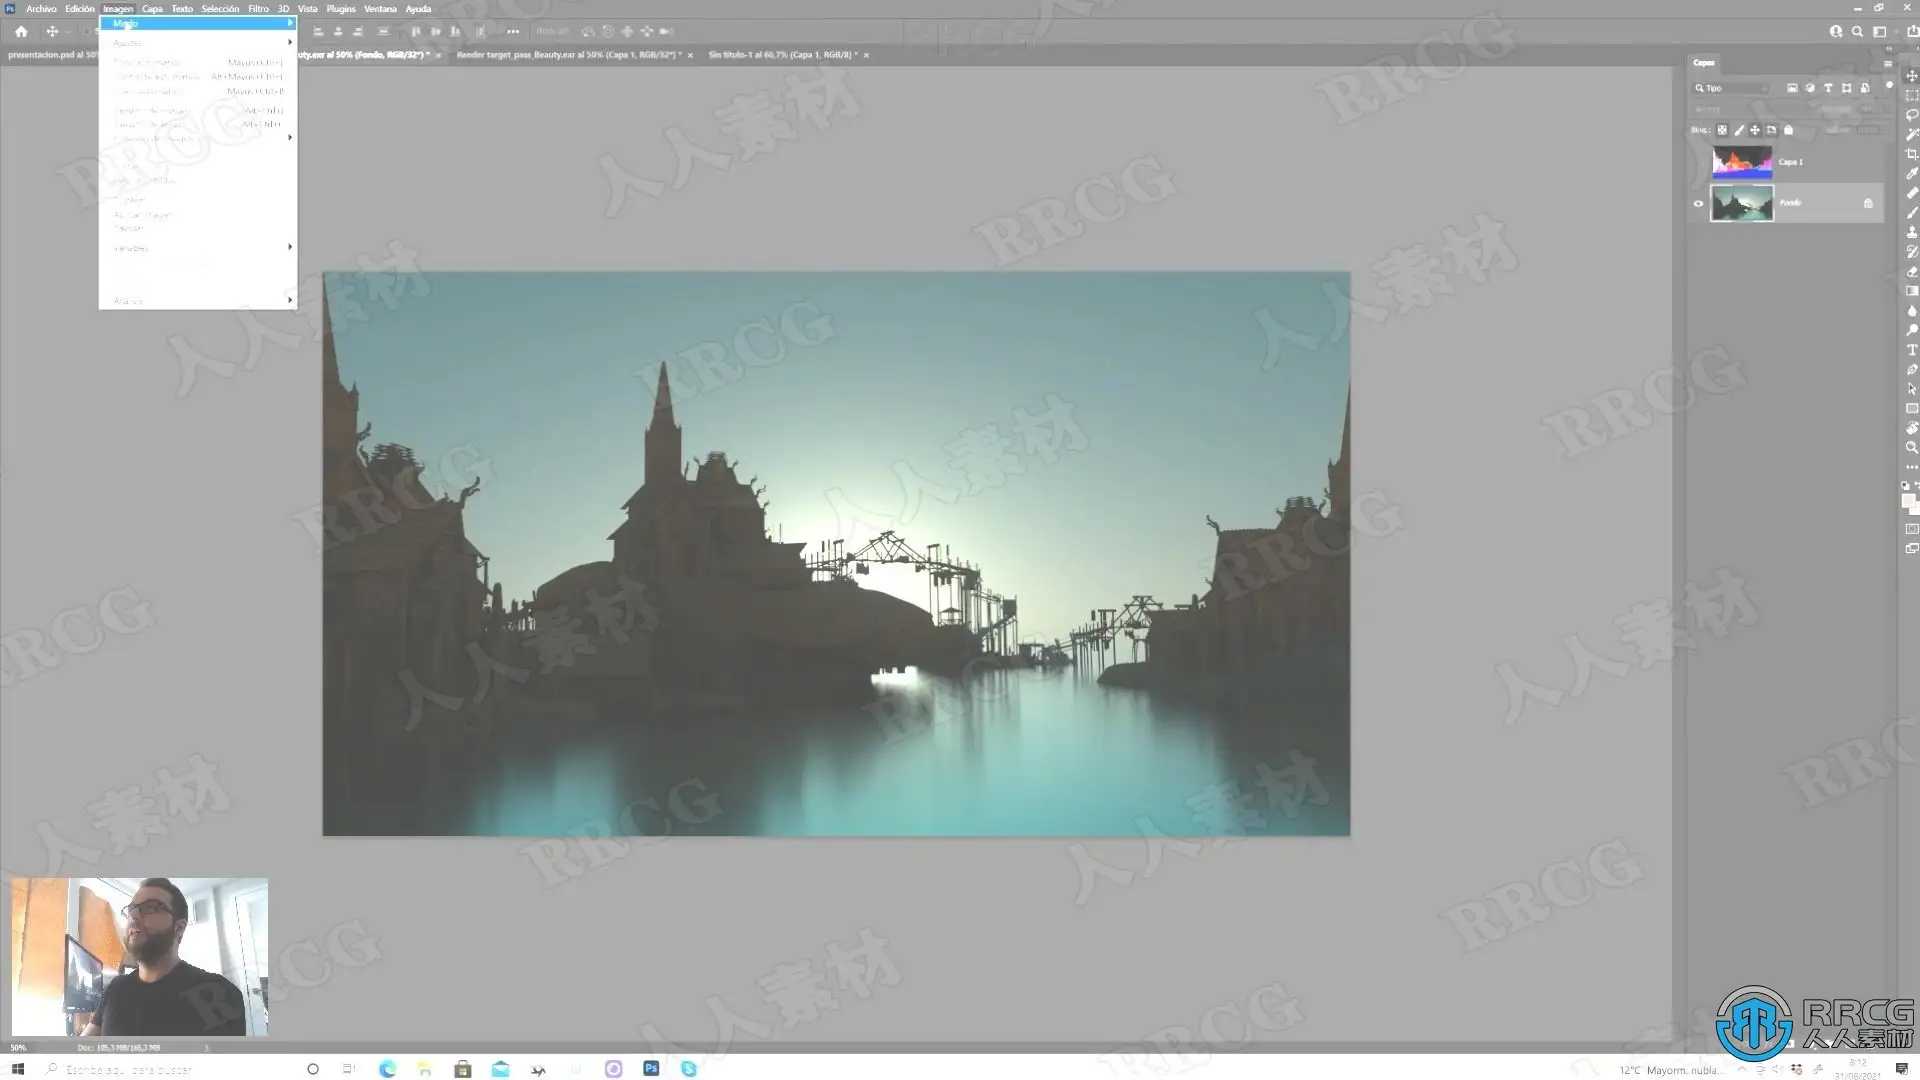
Task: Toggle visibility of the Fondo layer
Action: coord(1698,203)
